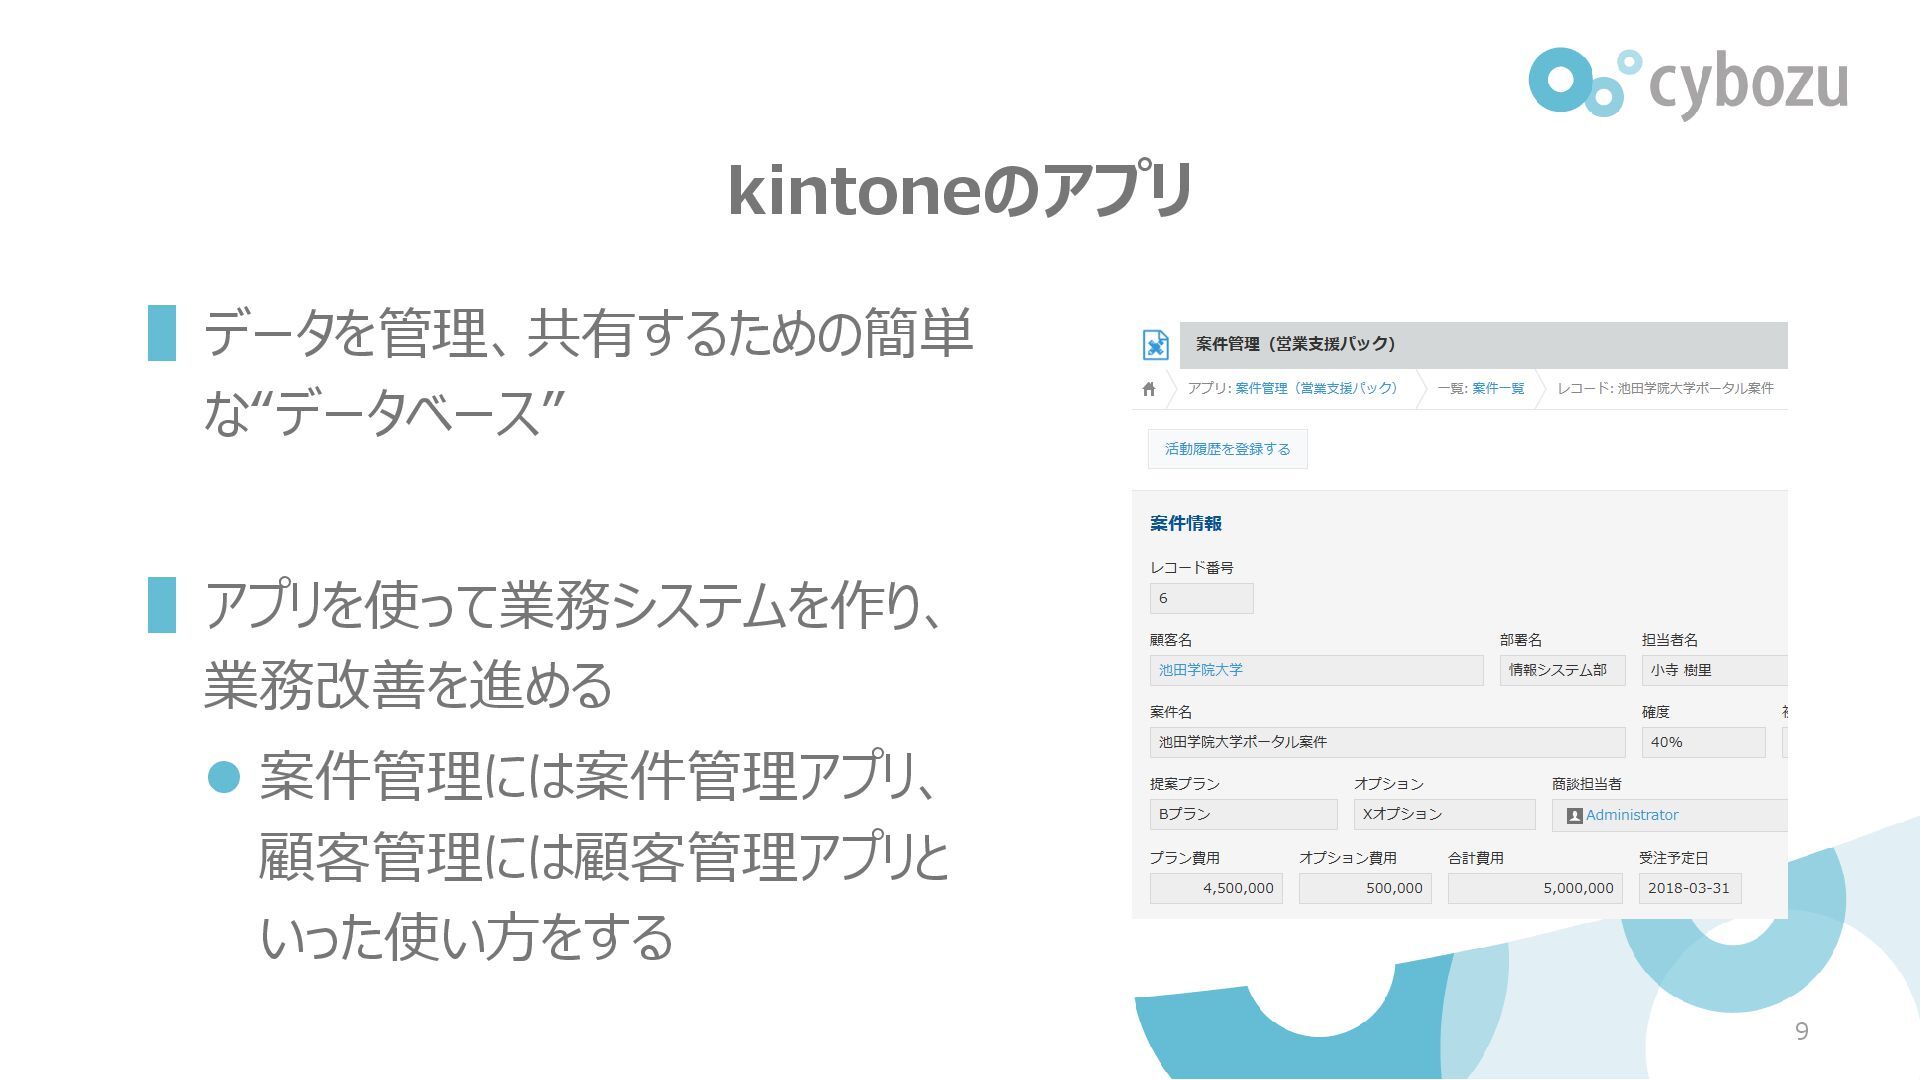Screen dimensions: 1920x1080
Task: Click the cybozu logo
Action: click(1687, 83)
